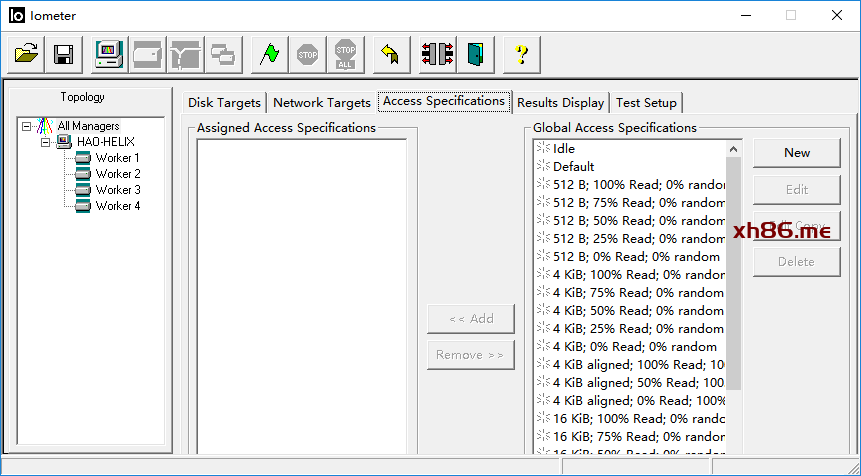Select the Idle access specification
Viewport: 861px width, 476px height.
click(563, 149)
